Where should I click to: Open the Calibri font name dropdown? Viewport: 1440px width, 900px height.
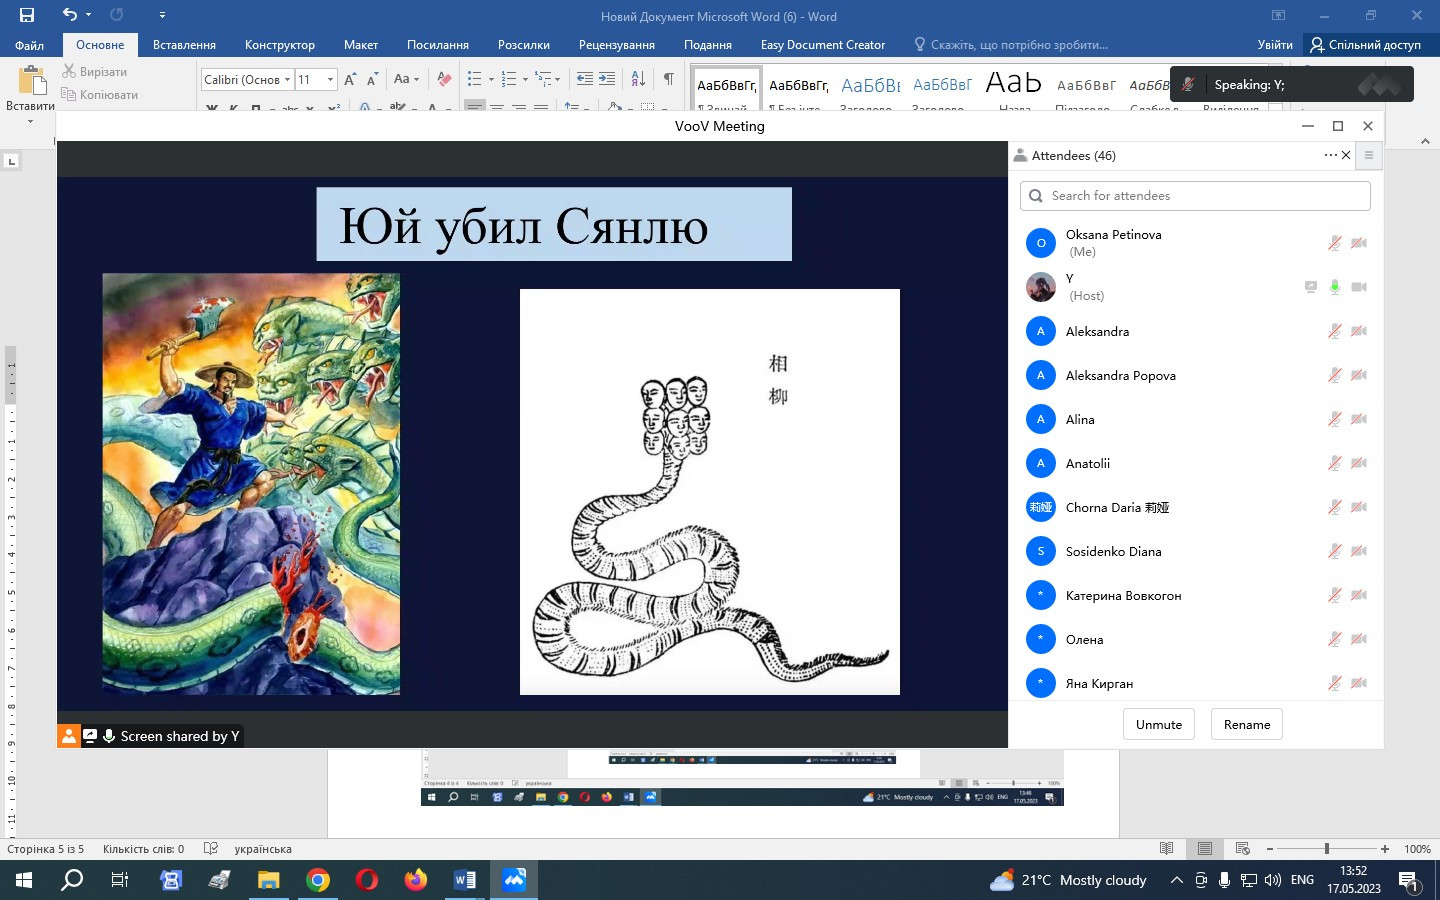287,80
